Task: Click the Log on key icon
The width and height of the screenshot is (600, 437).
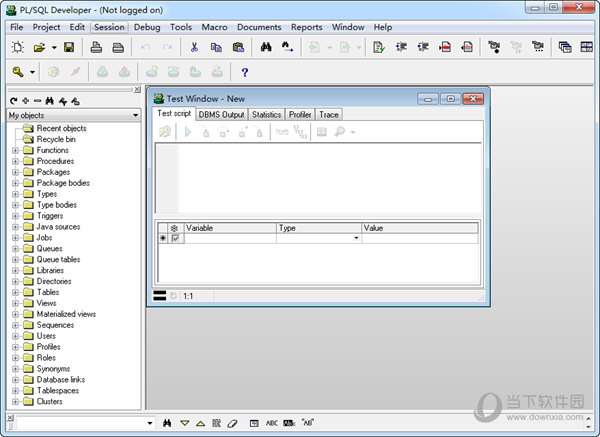Action: pos(17,72)
